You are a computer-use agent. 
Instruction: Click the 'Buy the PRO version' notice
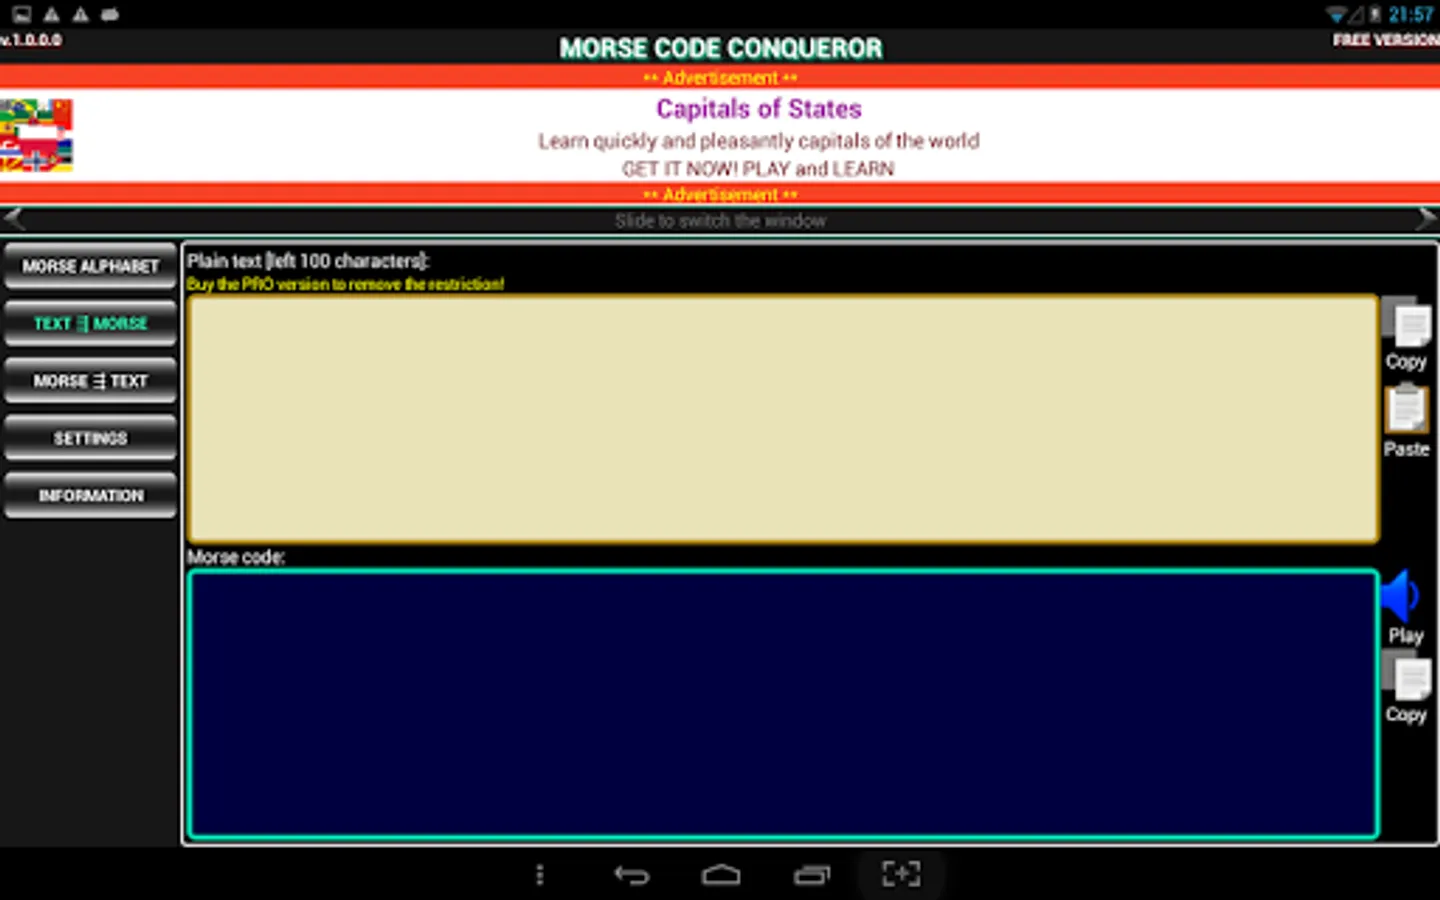click(345, 284)
